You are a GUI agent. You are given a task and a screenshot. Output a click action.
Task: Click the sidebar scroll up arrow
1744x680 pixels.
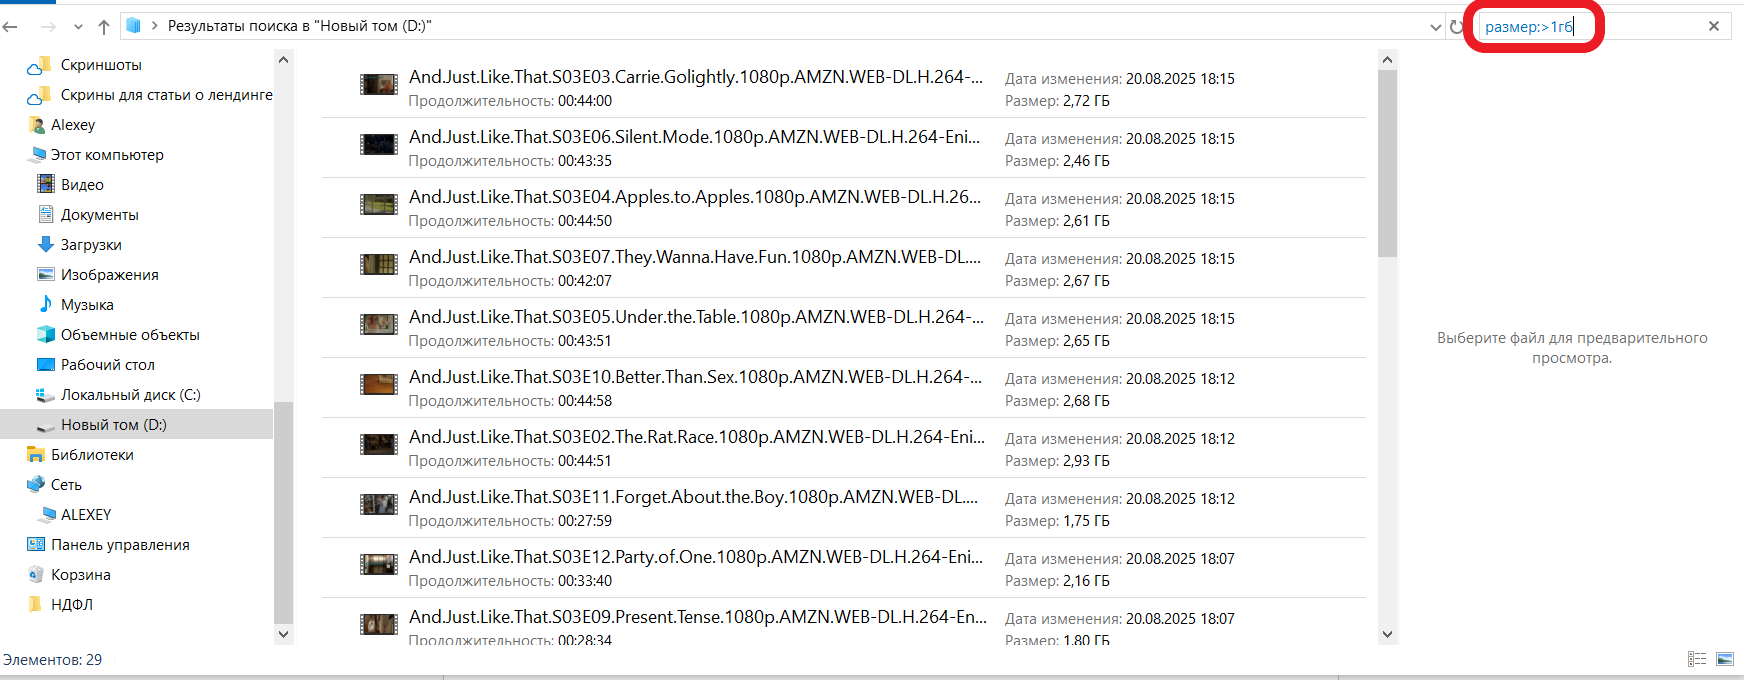pyautogui.click(x=283, y=60)
